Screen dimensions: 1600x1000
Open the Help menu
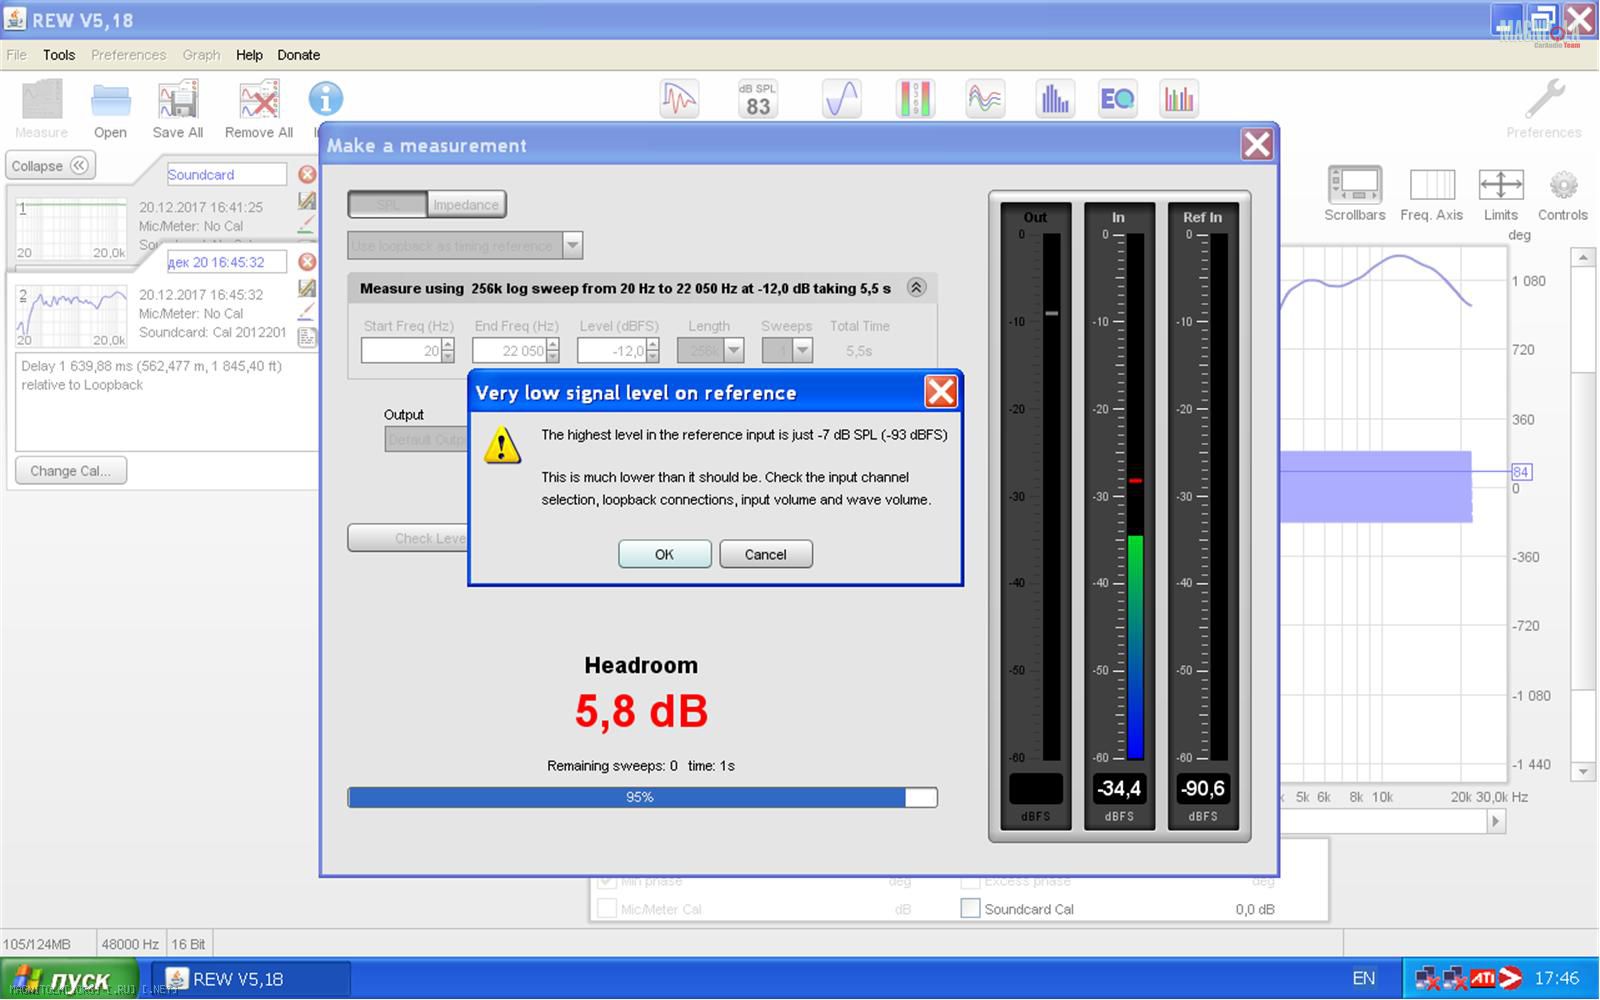(249, 55)
